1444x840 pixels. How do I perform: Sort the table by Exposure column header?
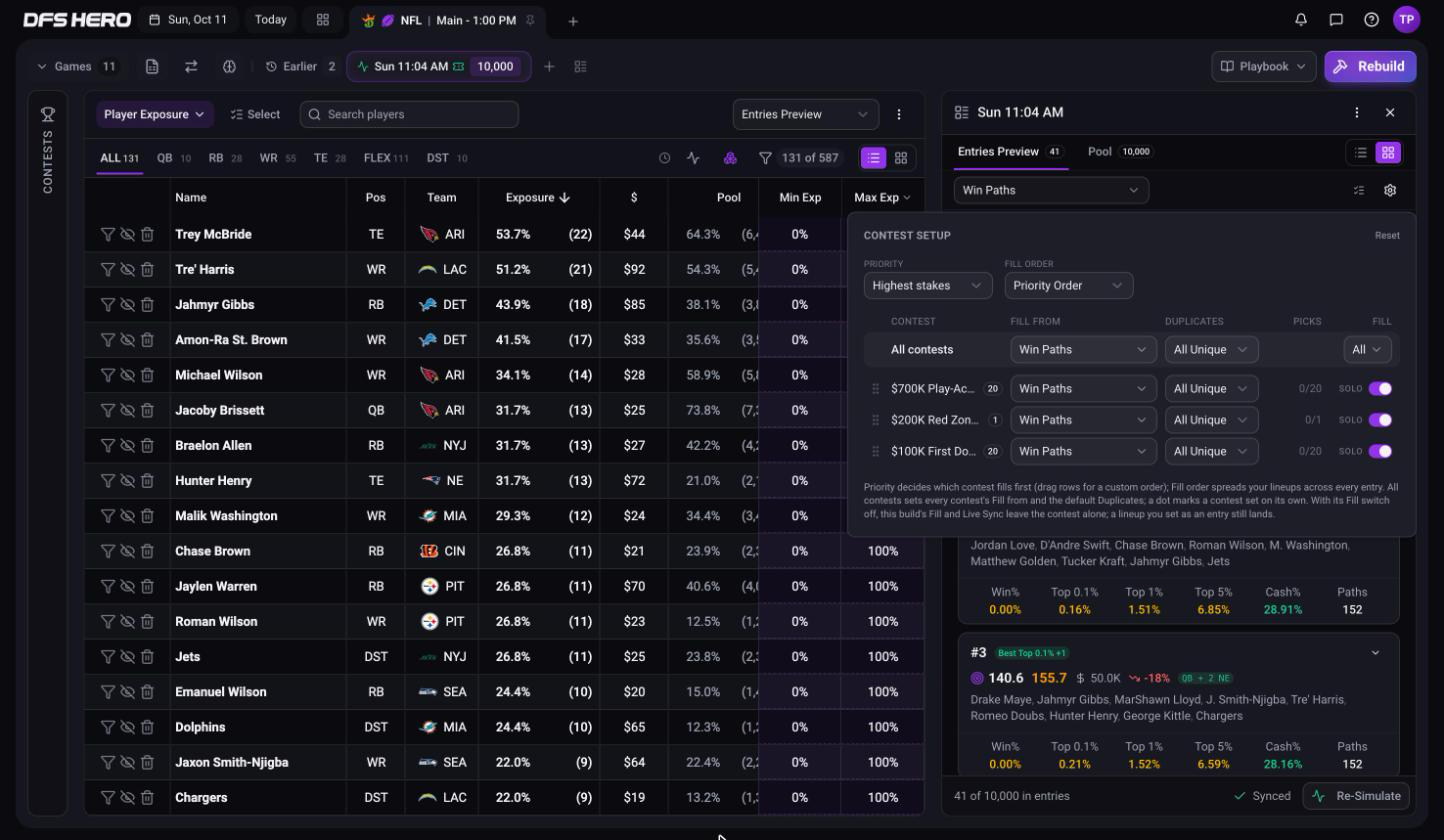[x=538, y=197]
